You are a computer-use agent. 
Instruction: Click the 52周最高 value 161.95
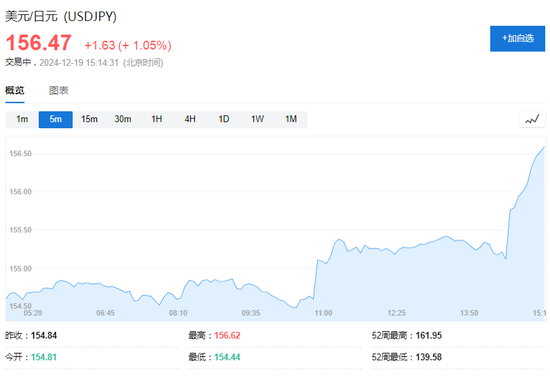tap(429, 336)
